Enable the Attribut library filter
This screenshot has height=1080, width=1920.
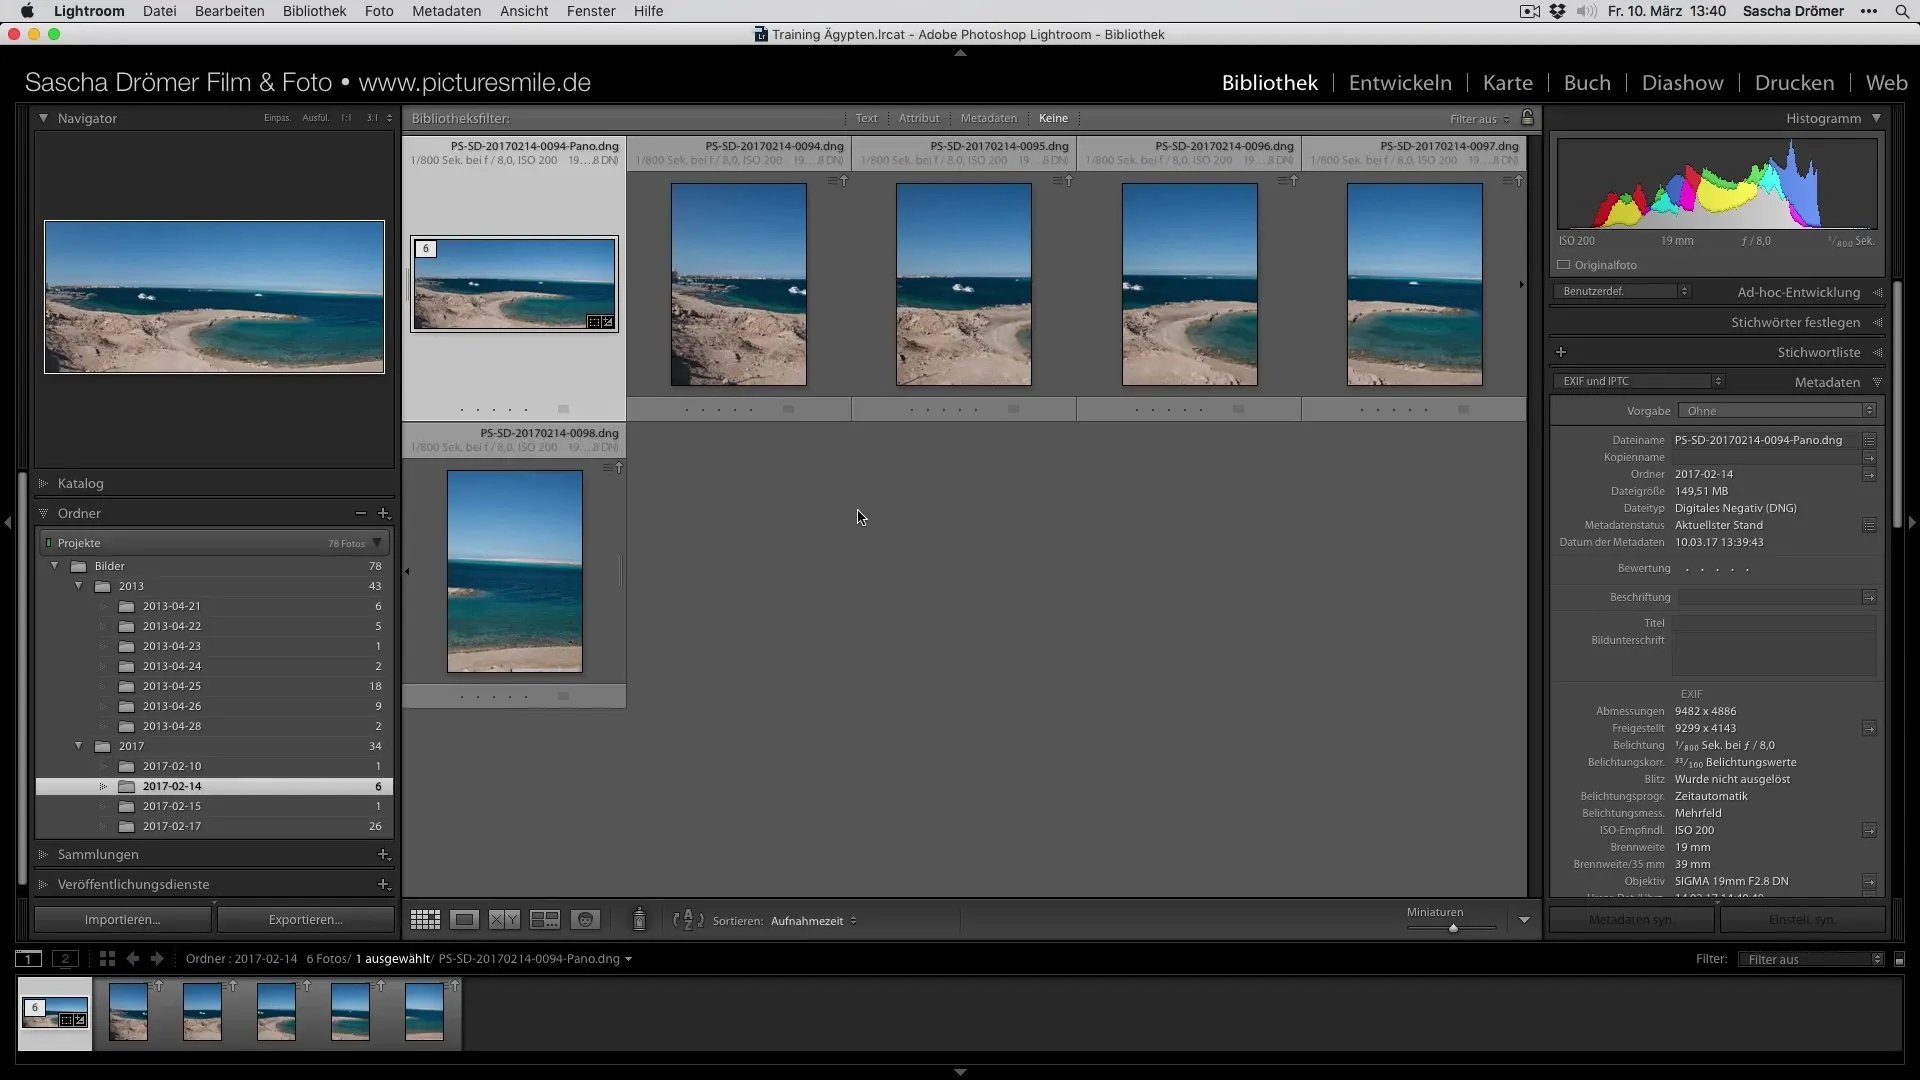(x=918, y=118)
